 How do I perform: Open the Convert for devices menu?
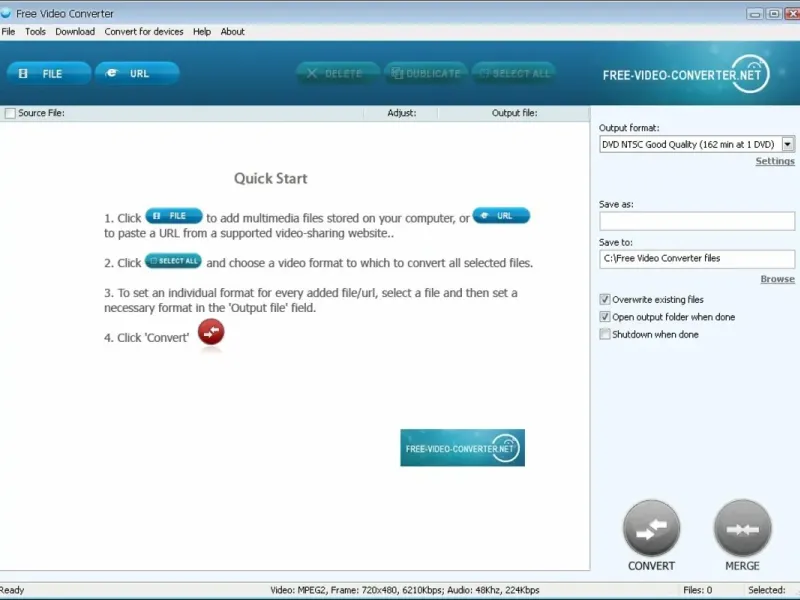point(144,32)
